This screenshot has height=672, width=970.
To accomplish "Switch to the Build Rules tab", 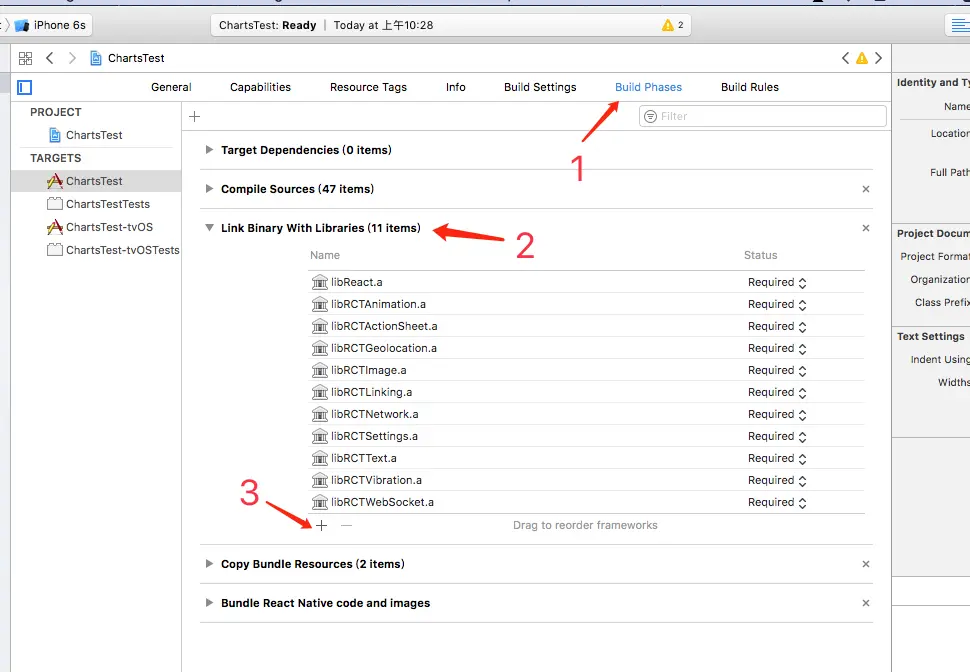I will [x=750, y=87].
